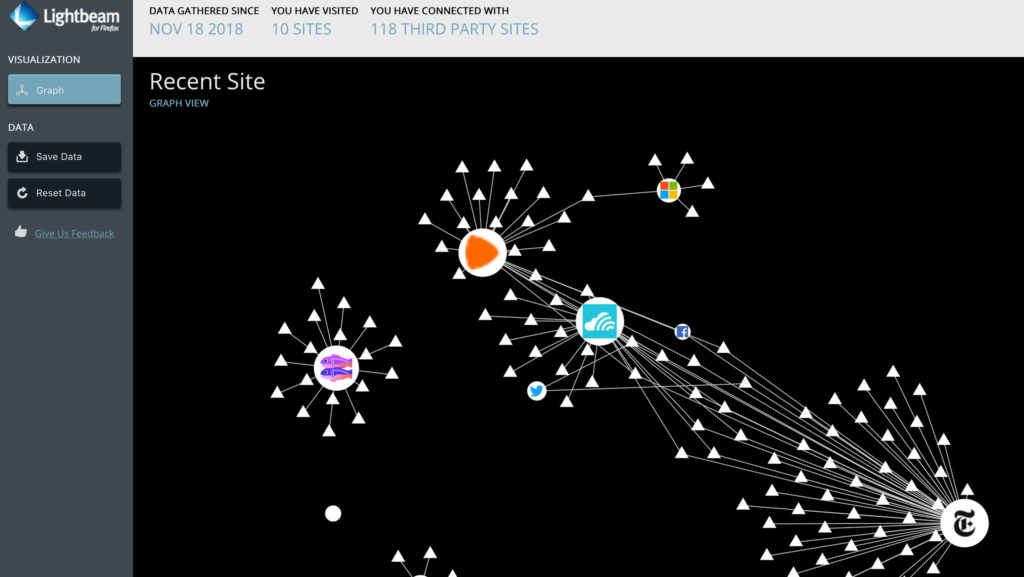Select the New York Times site node
The height and width of the screenshot is (577, 1024).
[x=964, y=523]
